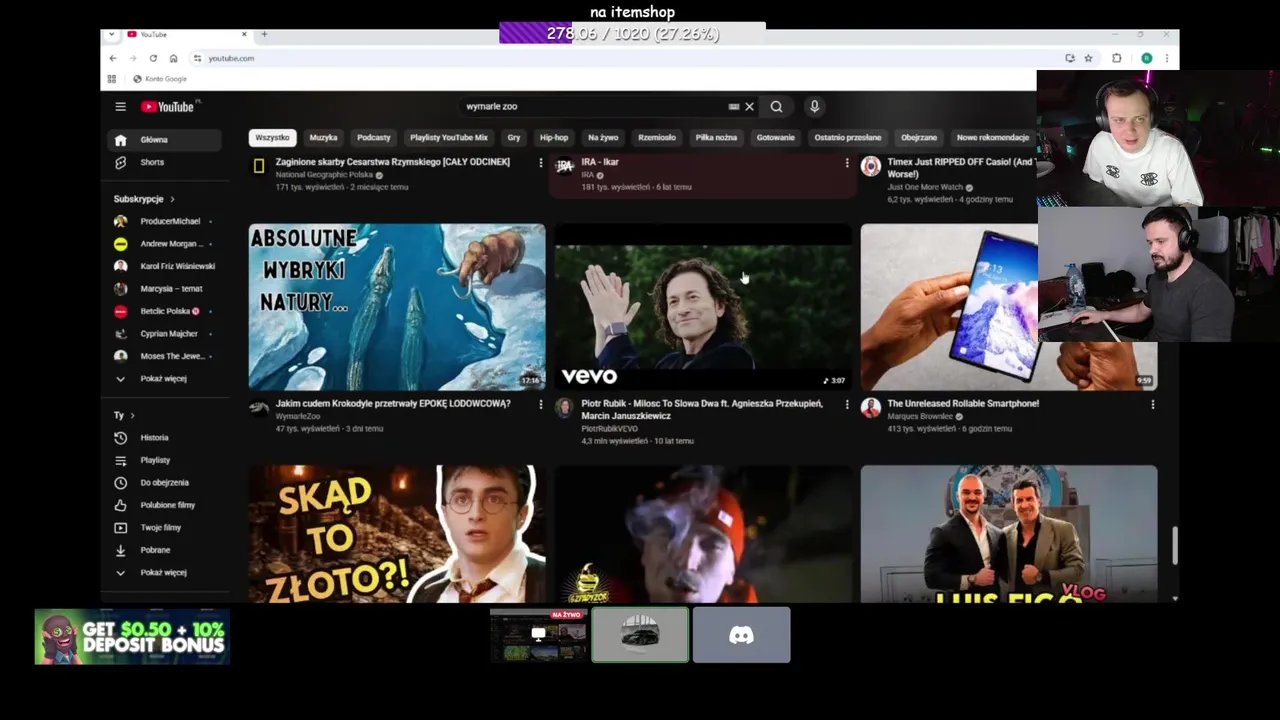Open Polubione filmy liked videos
Image resolution: width=1280 pixels, height=720 pixels.
165,505
